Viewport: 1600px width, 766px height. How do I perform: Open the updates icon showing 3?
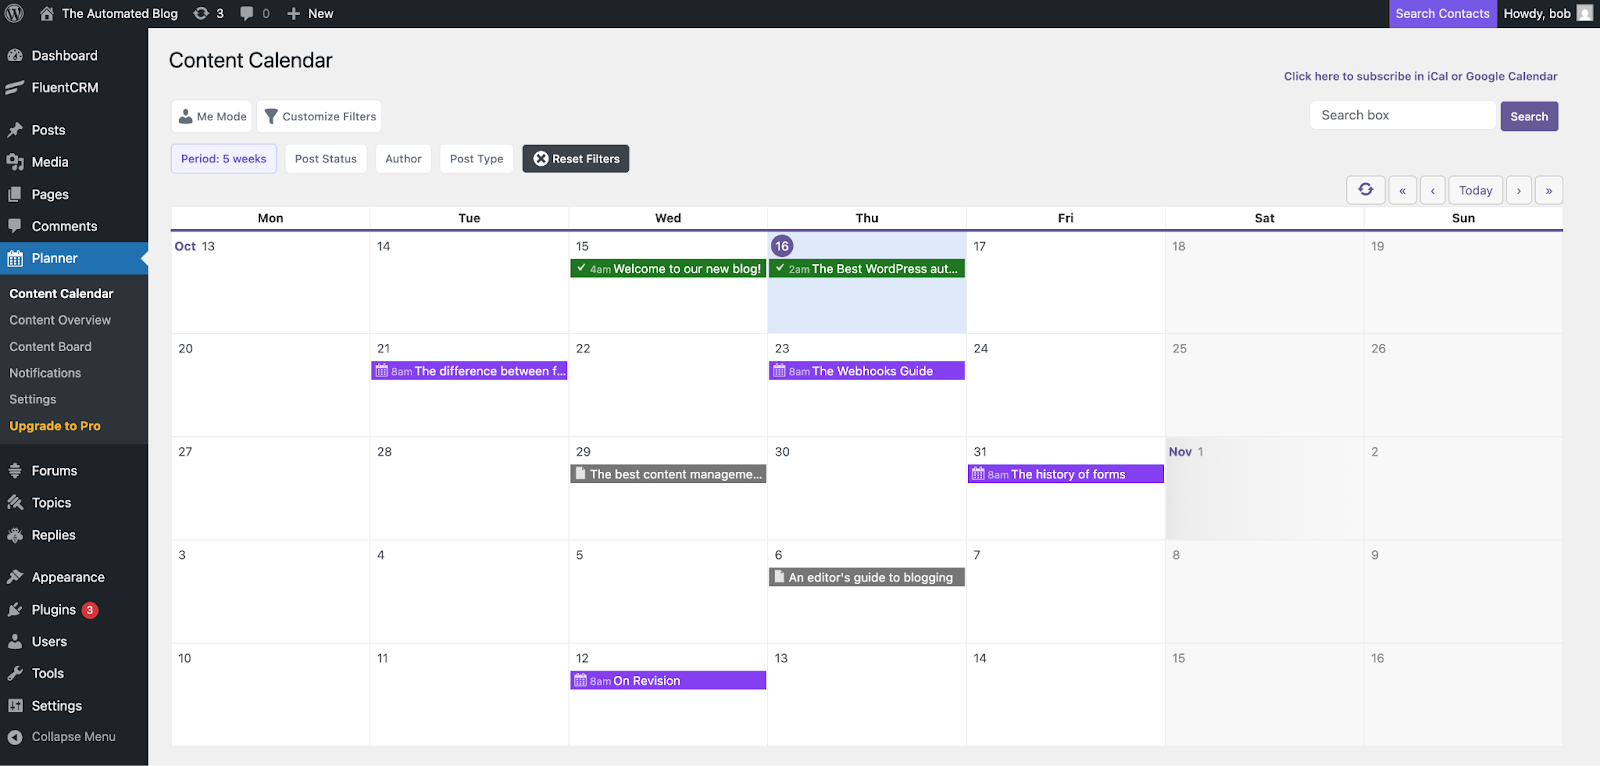coord(201,13)
